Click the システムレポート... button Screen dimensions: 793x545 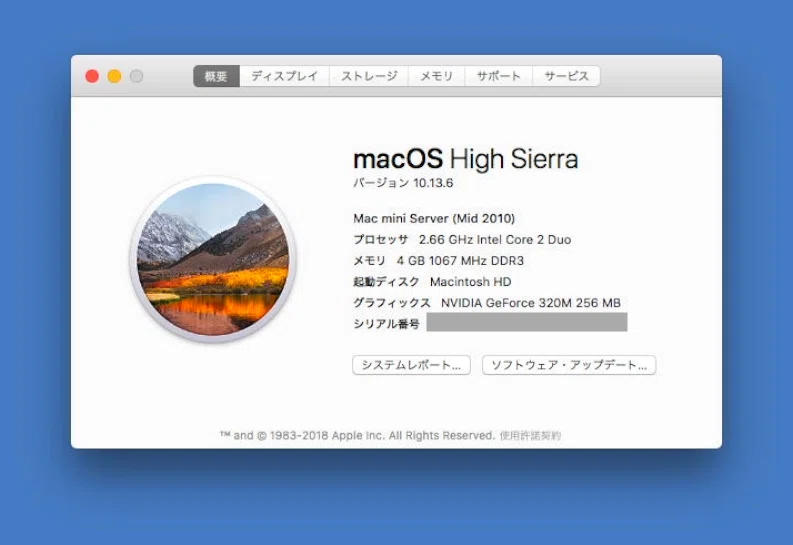[x=411, y=365]
